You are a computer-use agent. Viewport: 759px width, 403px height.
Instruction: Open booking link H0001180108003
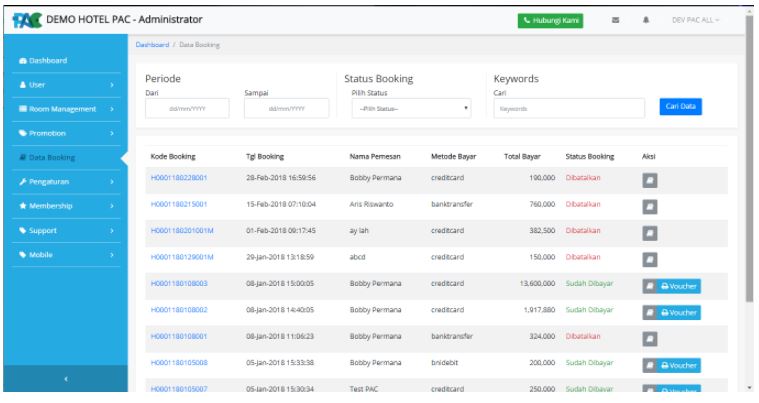point(179,283)
